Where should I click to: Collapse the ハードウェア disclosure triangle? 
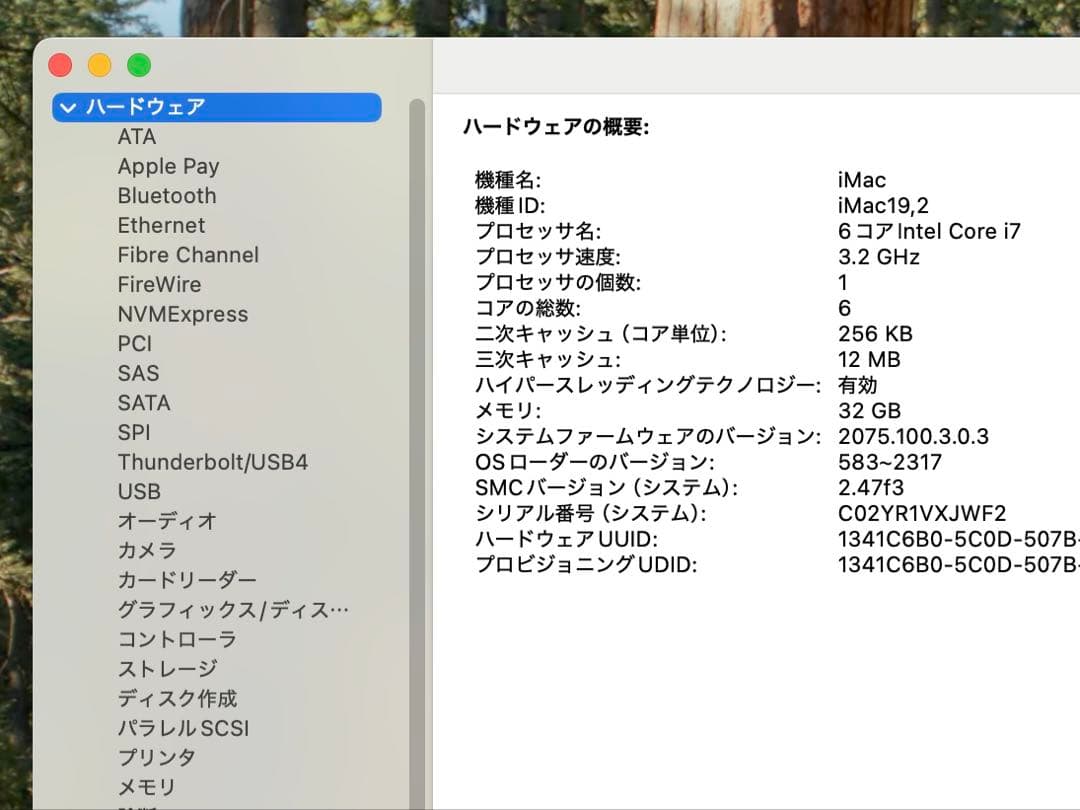(x=67, y=107)
